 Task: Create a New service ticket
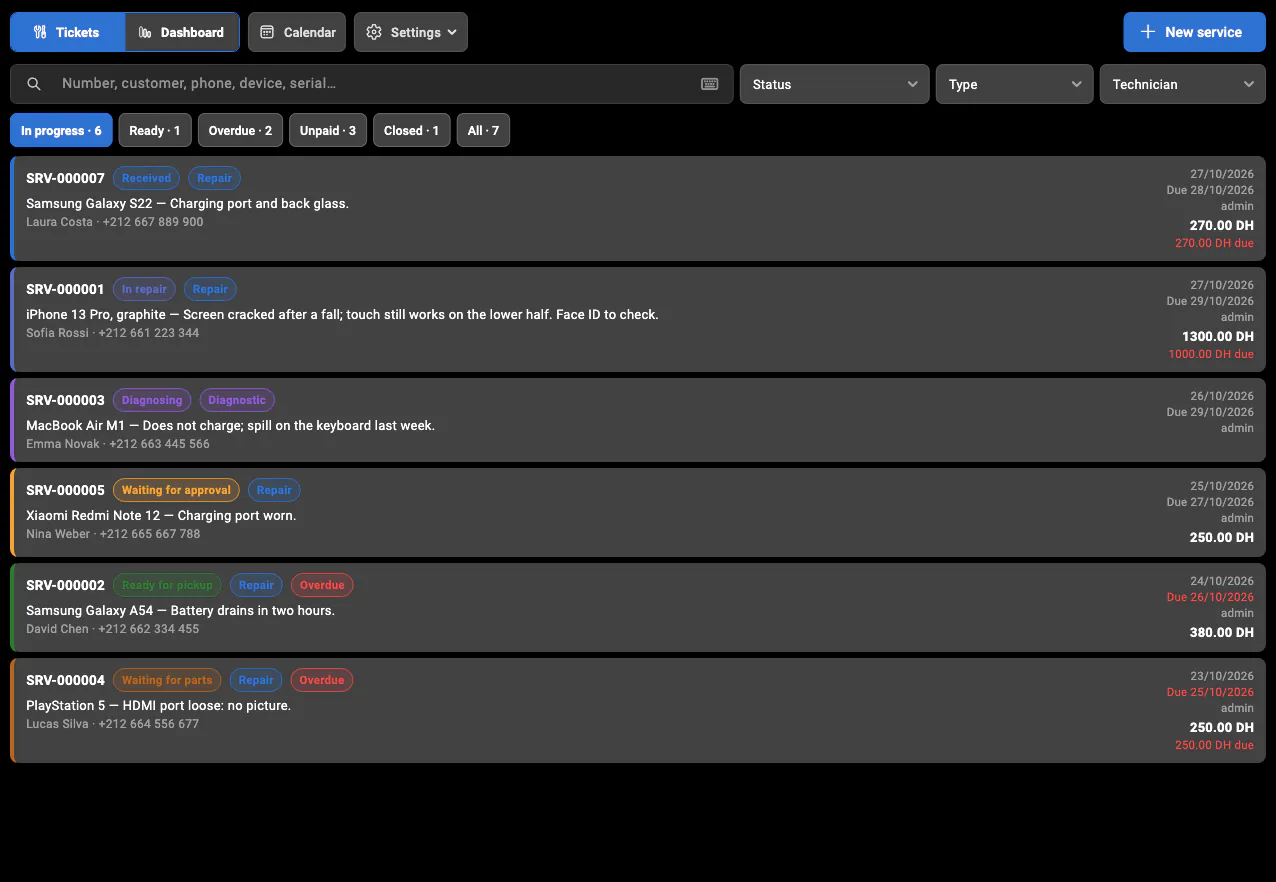click(x=1194, y=32)
